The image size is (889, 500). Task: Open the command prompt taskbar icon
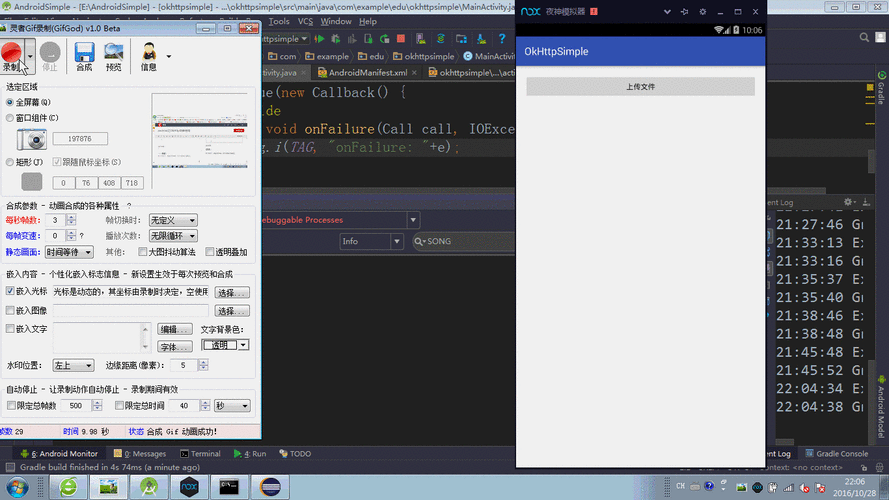pyautogui.click(x=229, y=487)
